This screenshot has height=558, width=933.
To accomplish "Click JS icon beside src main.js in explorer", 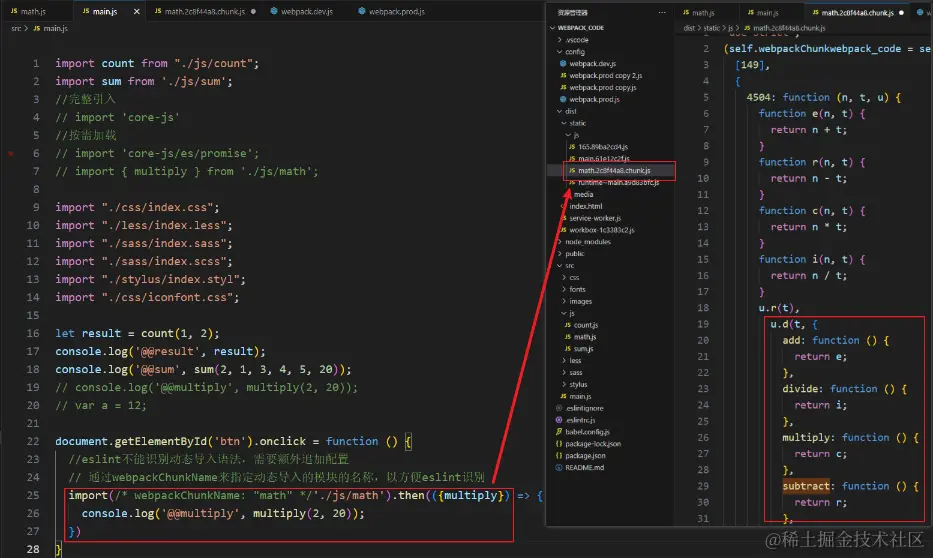I will point(563,396).
